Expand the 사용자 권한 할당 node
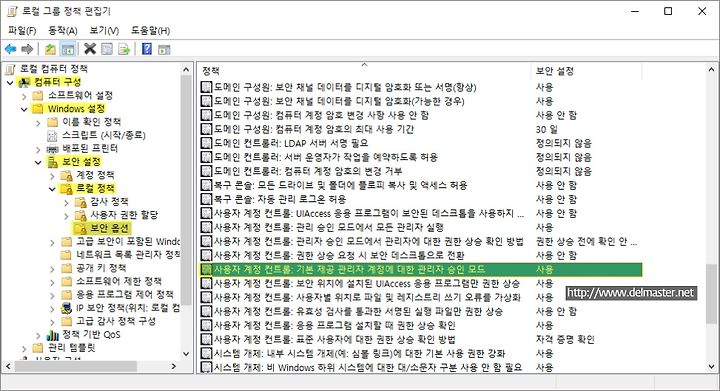The image size is (720, 391). tap(66, 215)
